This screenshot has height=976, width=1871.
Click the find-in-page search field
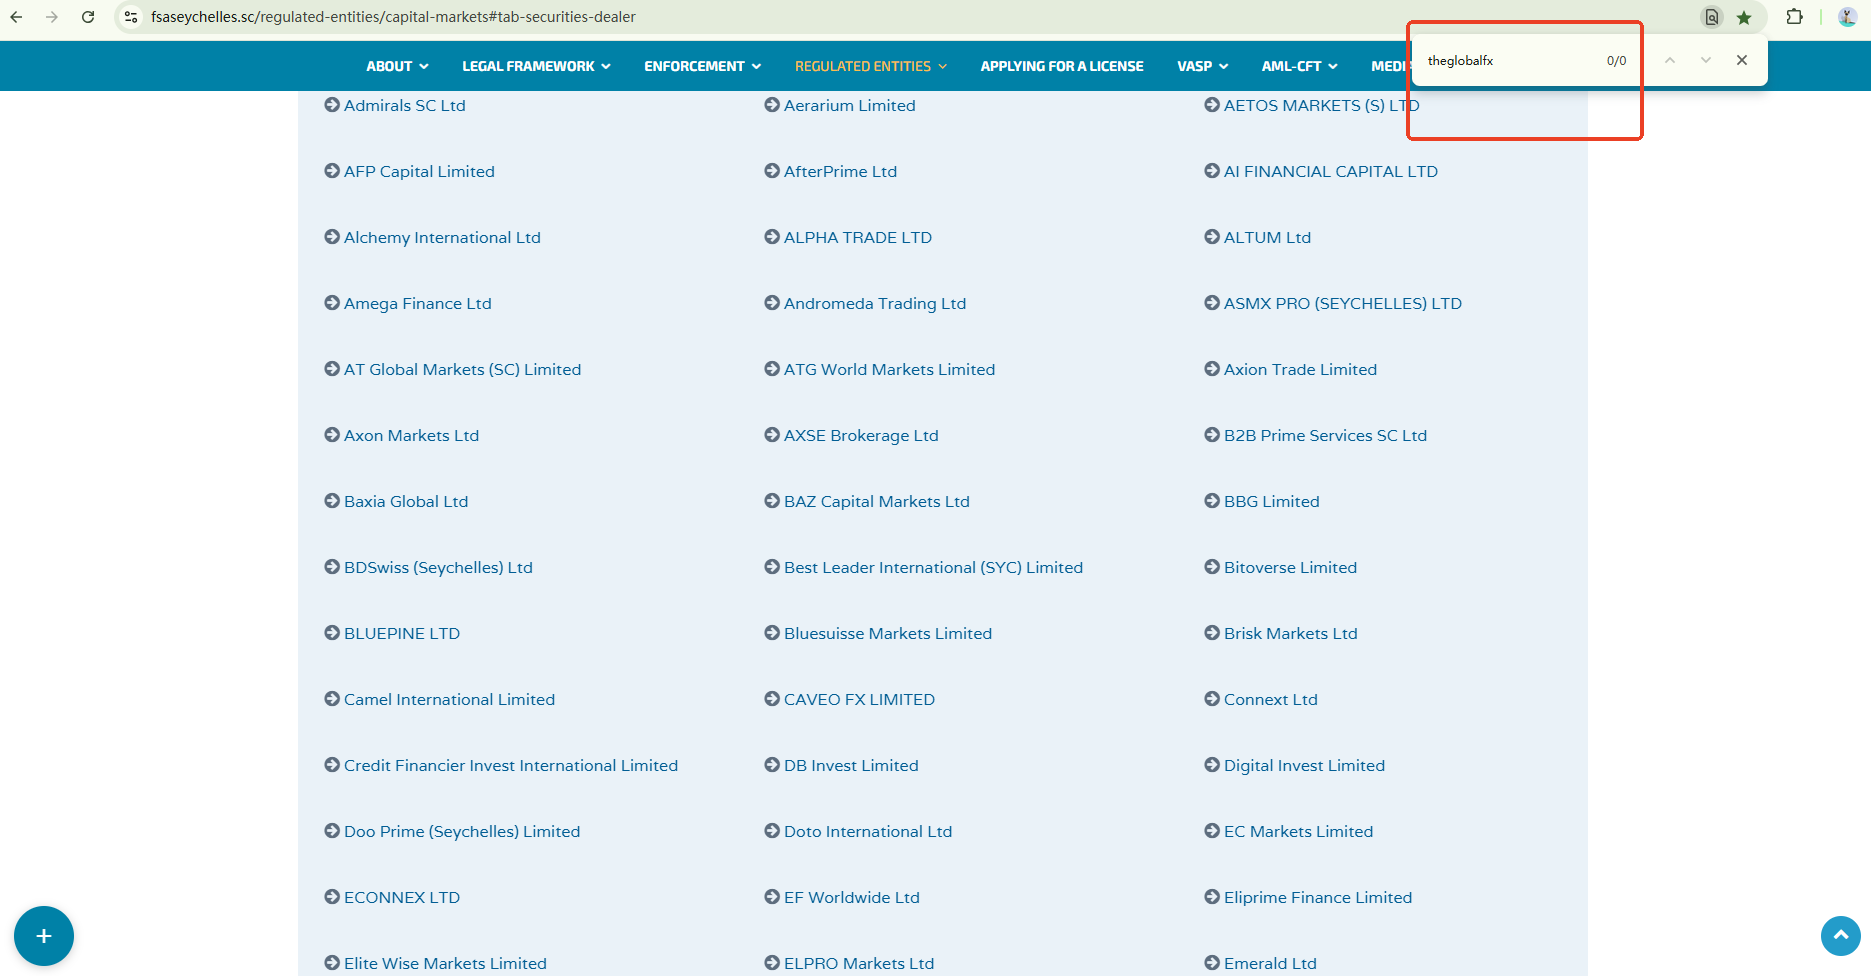1510,61
